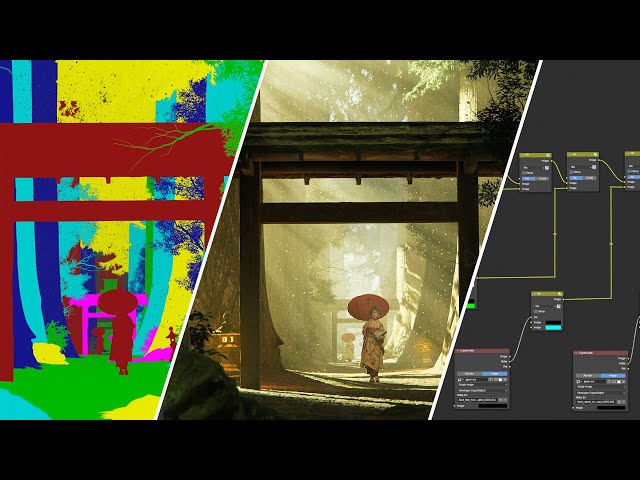
Task: Click Image output socket of lower Mix node
Action: [563, 300]
